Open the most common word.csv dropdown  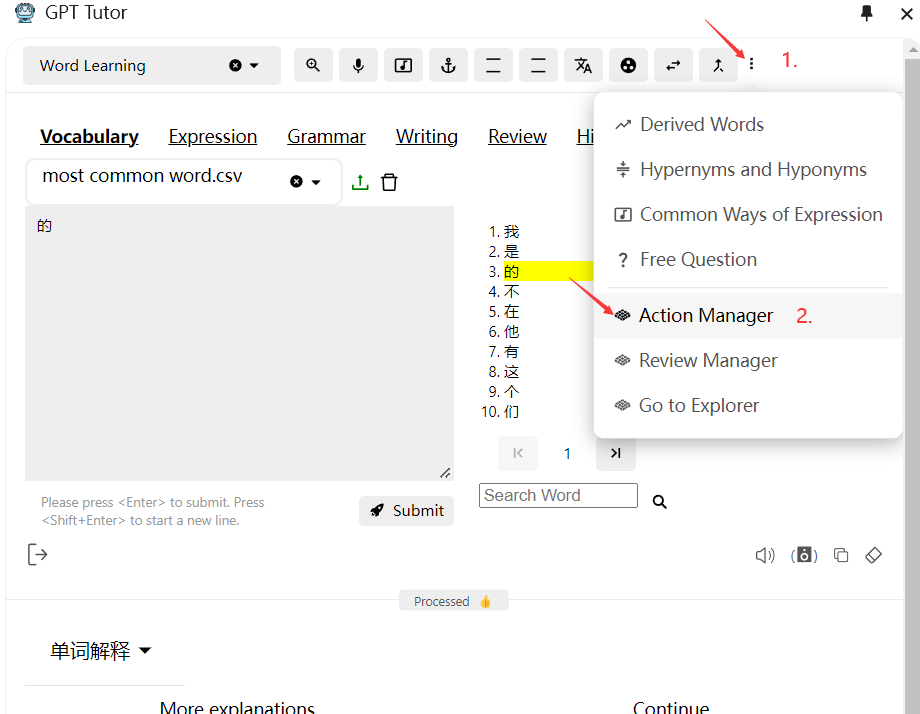tap(316, 182)
